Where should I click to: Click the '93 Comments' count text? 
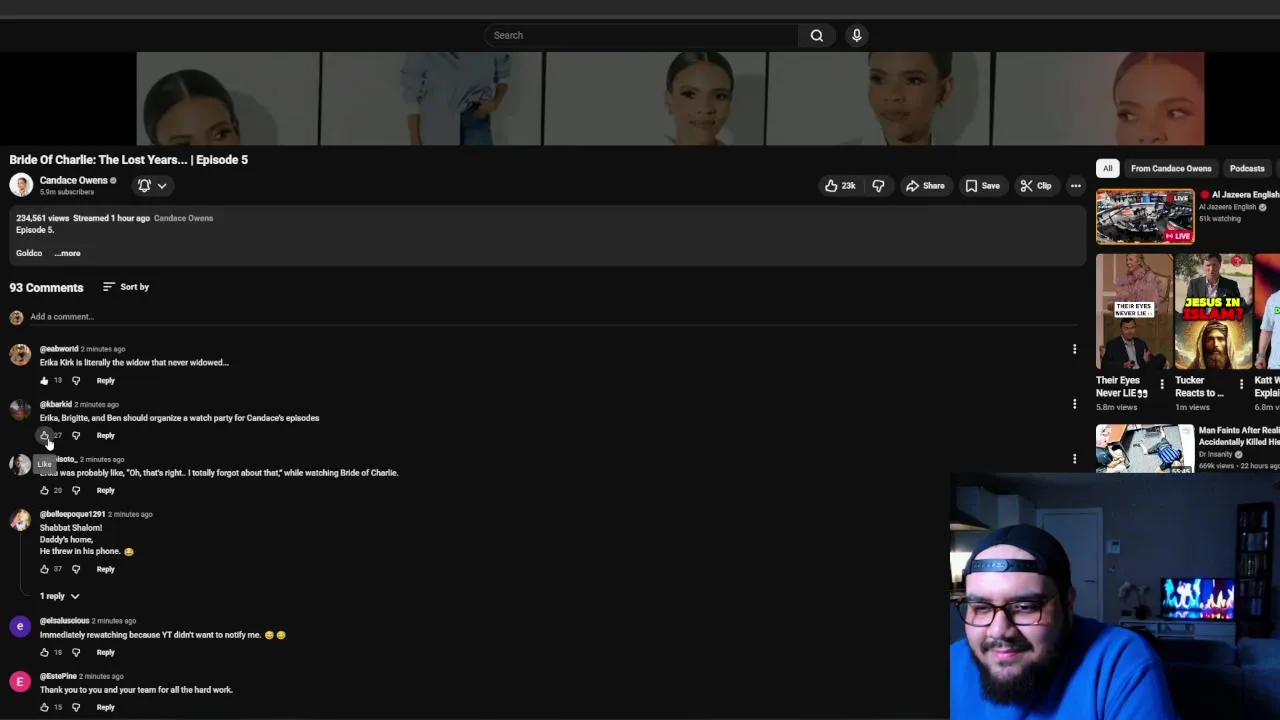[46, 288]
